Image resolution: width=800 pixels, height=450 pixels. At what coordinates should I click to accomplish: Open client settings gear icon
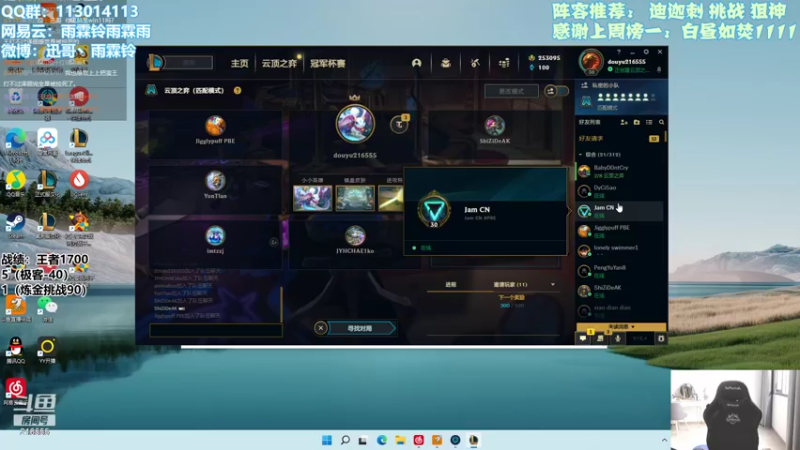click(x=646, y=52)
